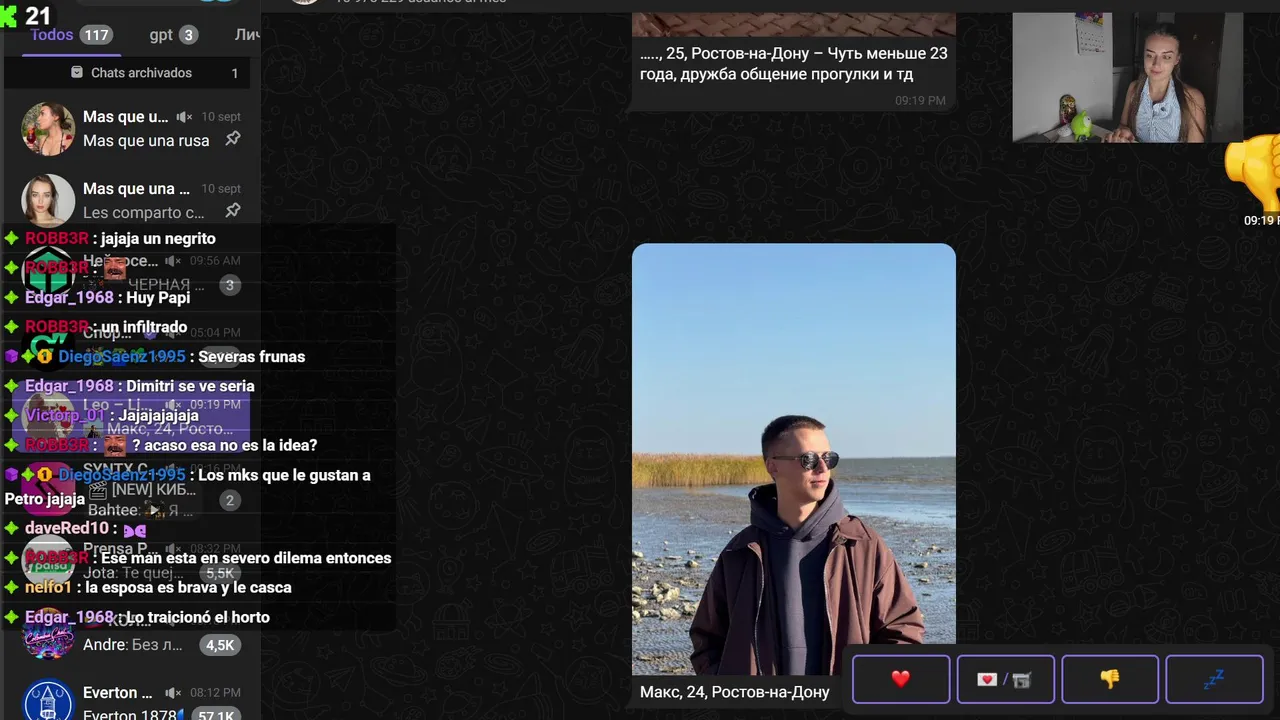Click the avatar of the Les comparto chat
Viewport: 1280px width, 720px height.
48,200
